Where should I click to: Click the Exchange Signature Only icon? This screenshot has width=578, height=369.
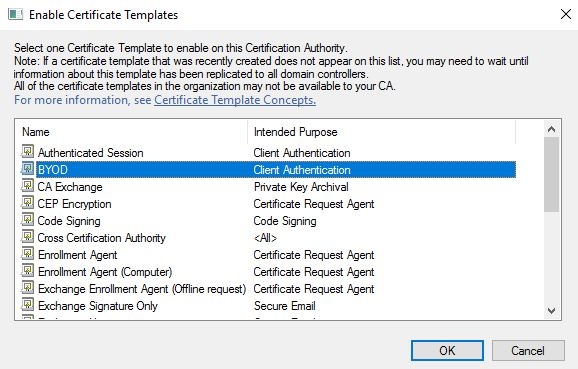[x=28, y=304]
